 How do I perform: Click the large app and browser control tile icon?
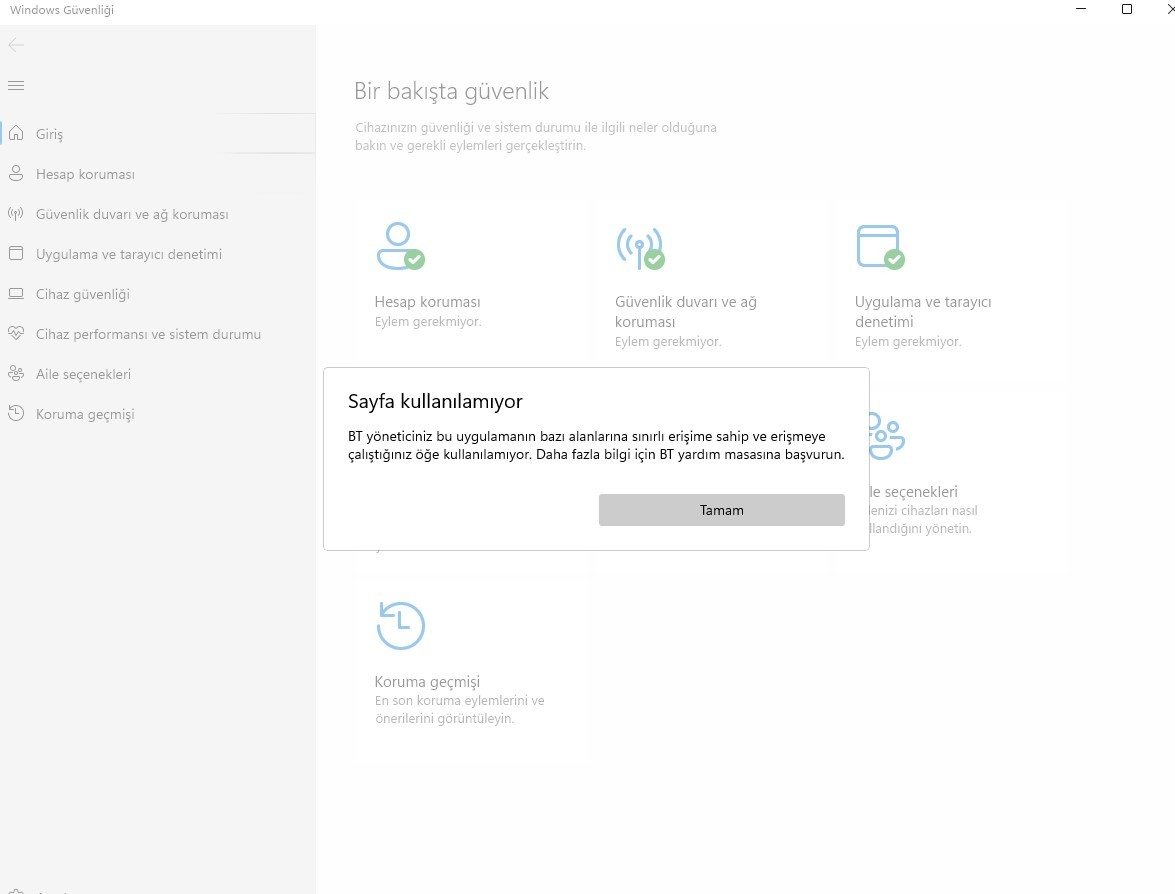(881, 247)
